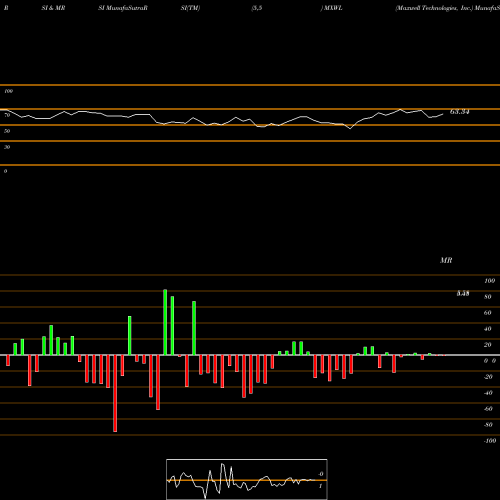This screenshot has width=500, height=500.
Task: Click the MR value 5.48 label
Action: [x=463, y=294]
